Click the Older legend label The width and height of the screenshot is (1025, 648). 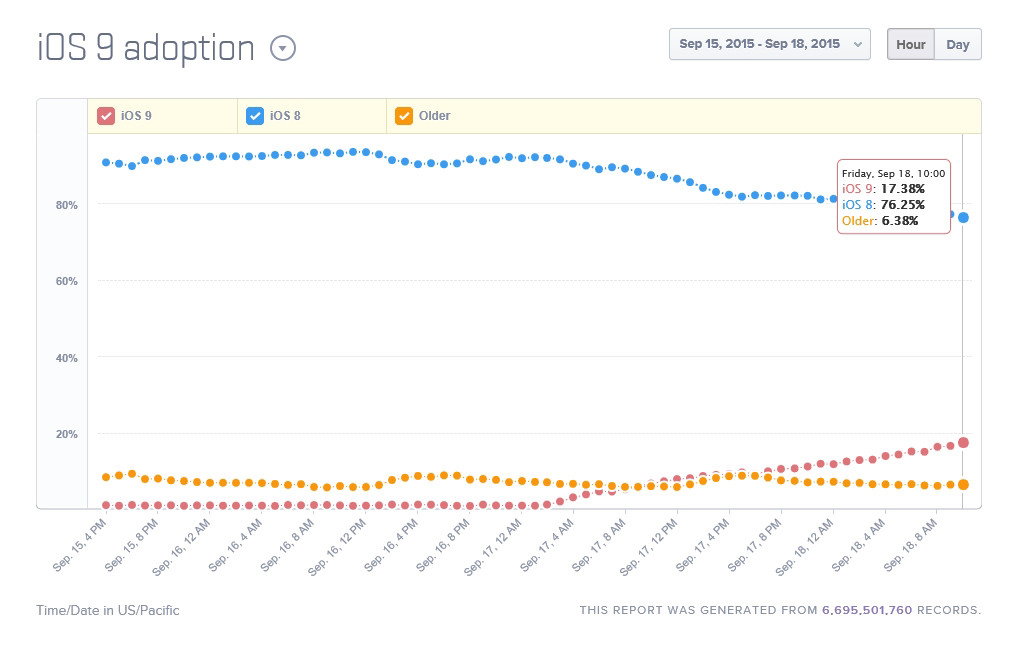(x=435, y=116)
